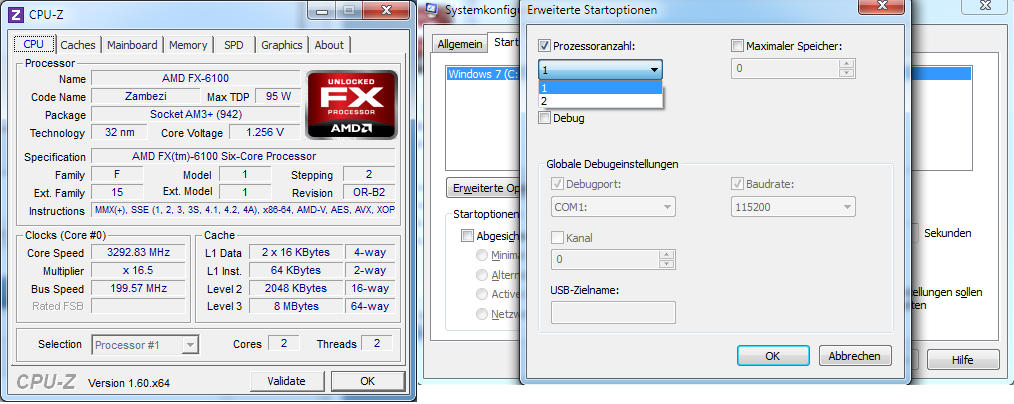Viewport: 1014px width, 404px height.
Task: Select the Alternative shell radio option
Action: click(x=482, y=275)
